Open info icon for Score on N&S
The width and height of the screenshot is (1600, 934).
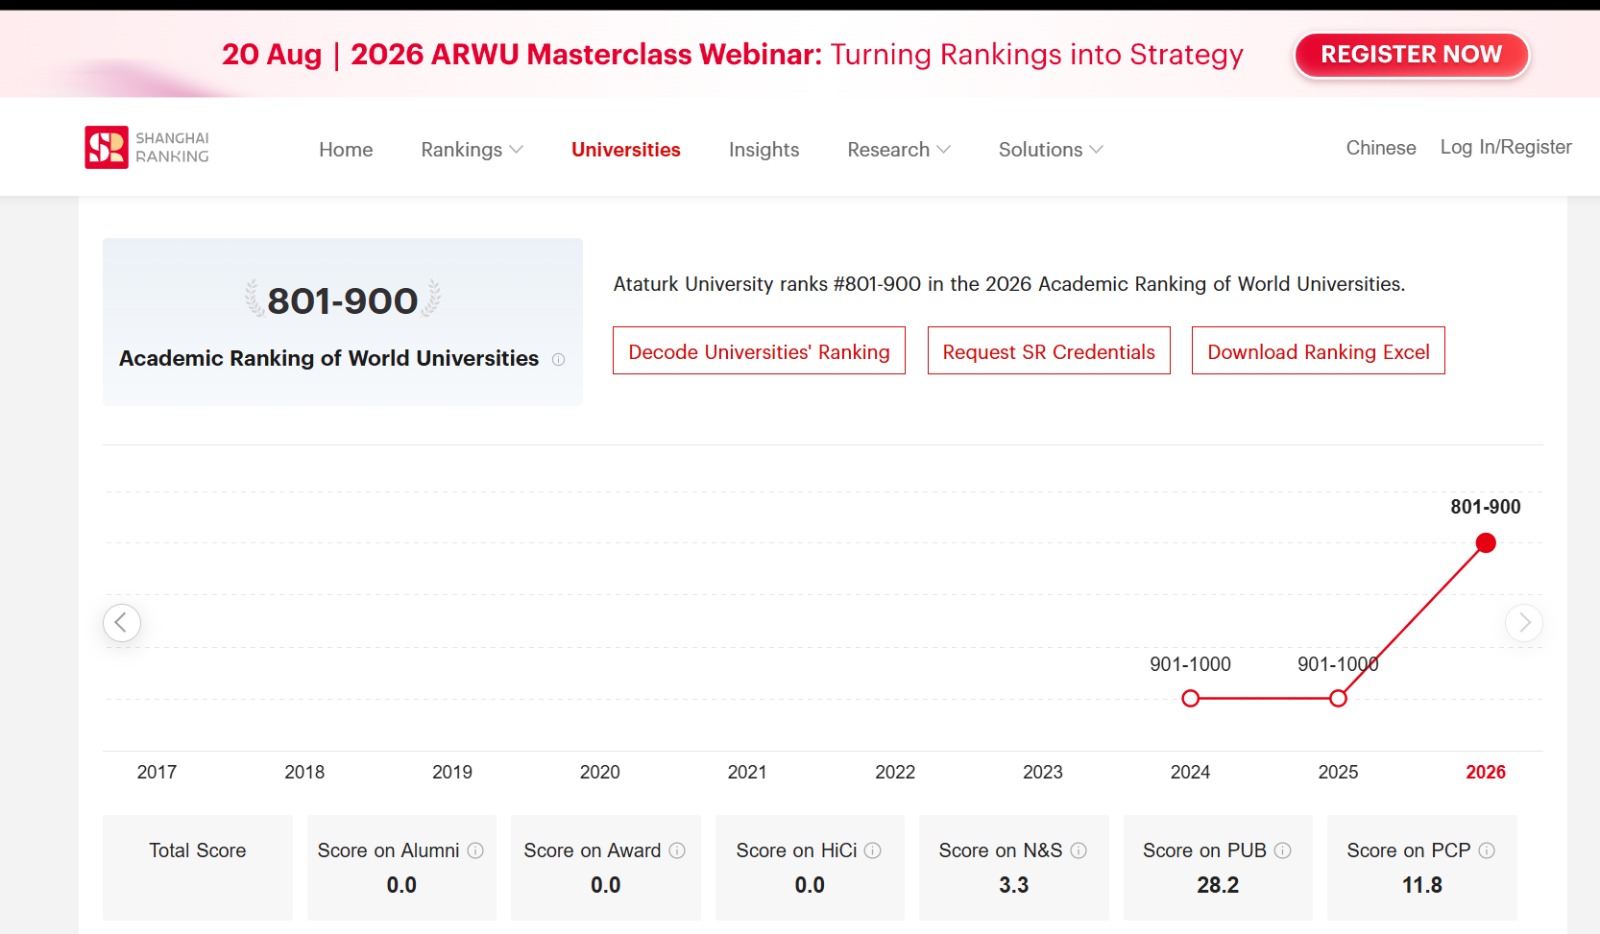(x=1078, y=850)
